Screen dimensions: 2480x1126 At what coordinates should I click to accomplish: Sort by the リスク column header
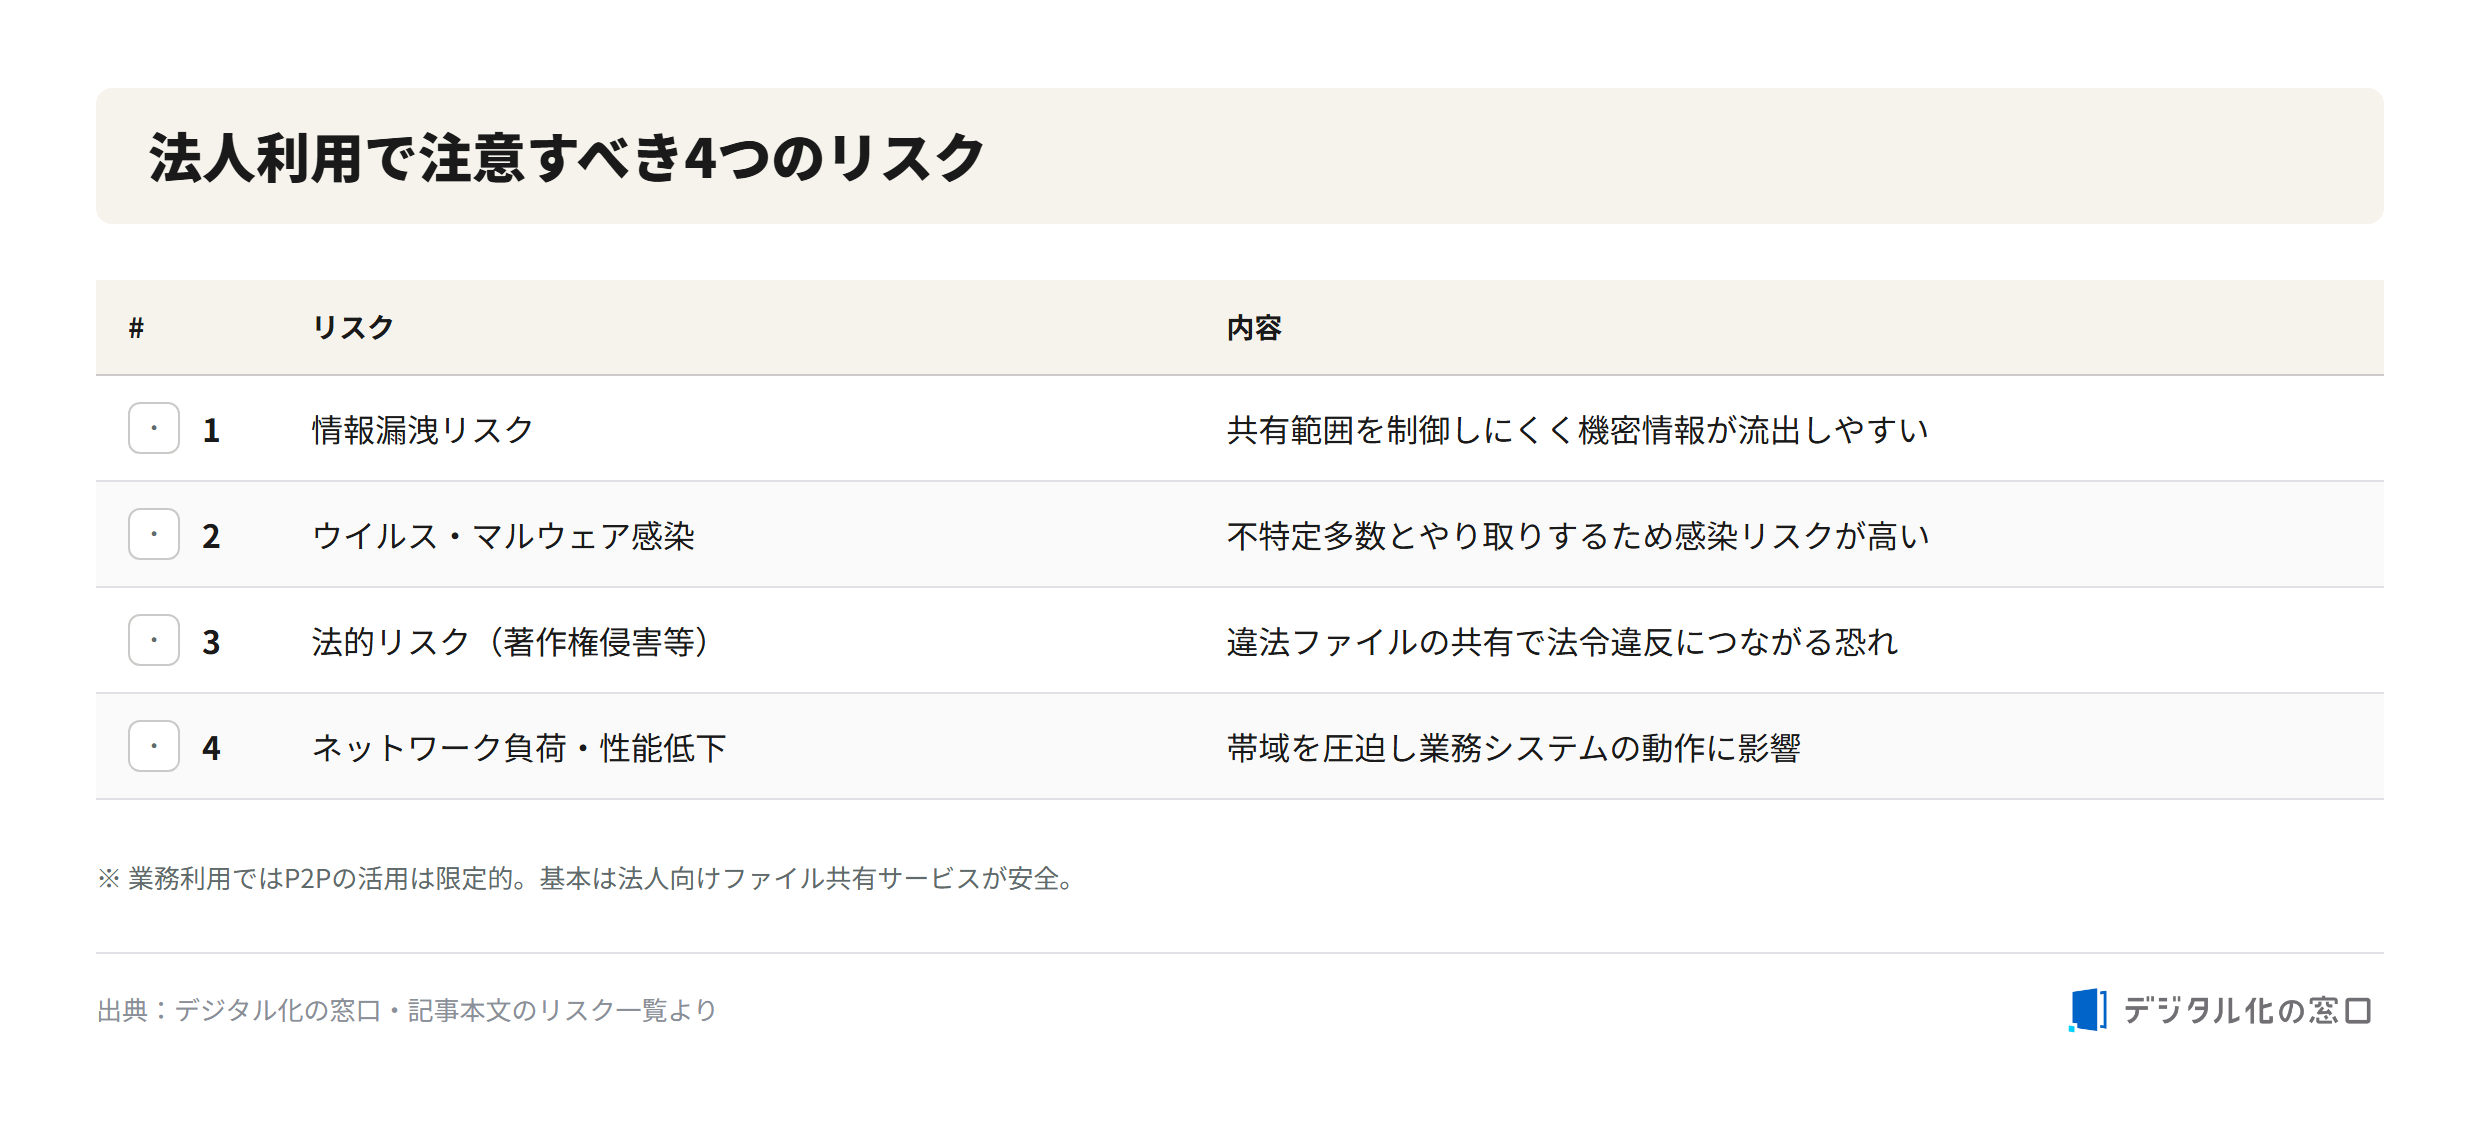353,328
